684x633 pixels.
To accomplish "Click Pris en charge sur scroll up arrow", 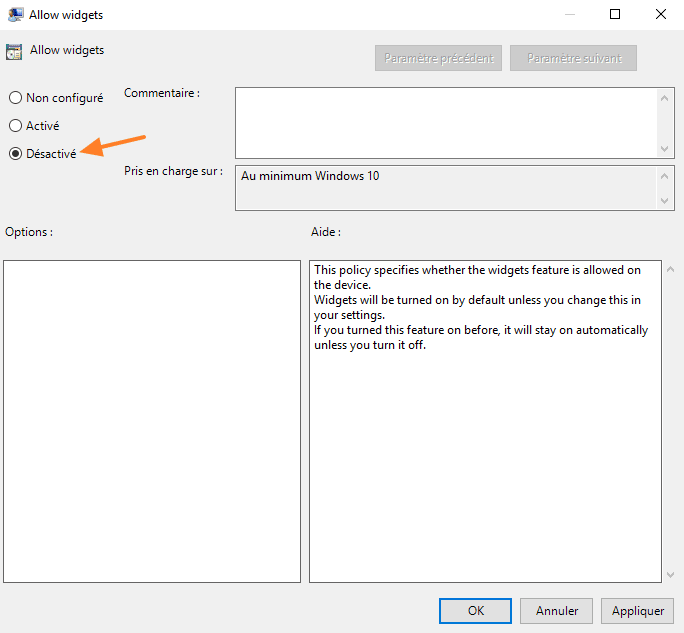I will 666,175.
